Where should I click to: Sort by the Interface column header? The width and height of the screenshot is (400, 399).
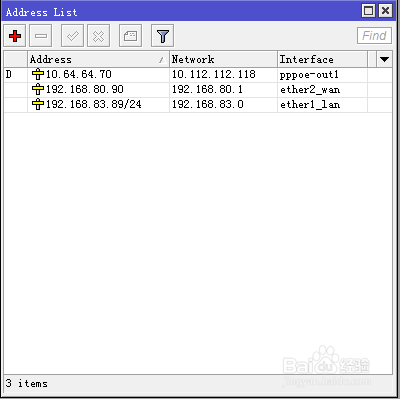point(322,59)
